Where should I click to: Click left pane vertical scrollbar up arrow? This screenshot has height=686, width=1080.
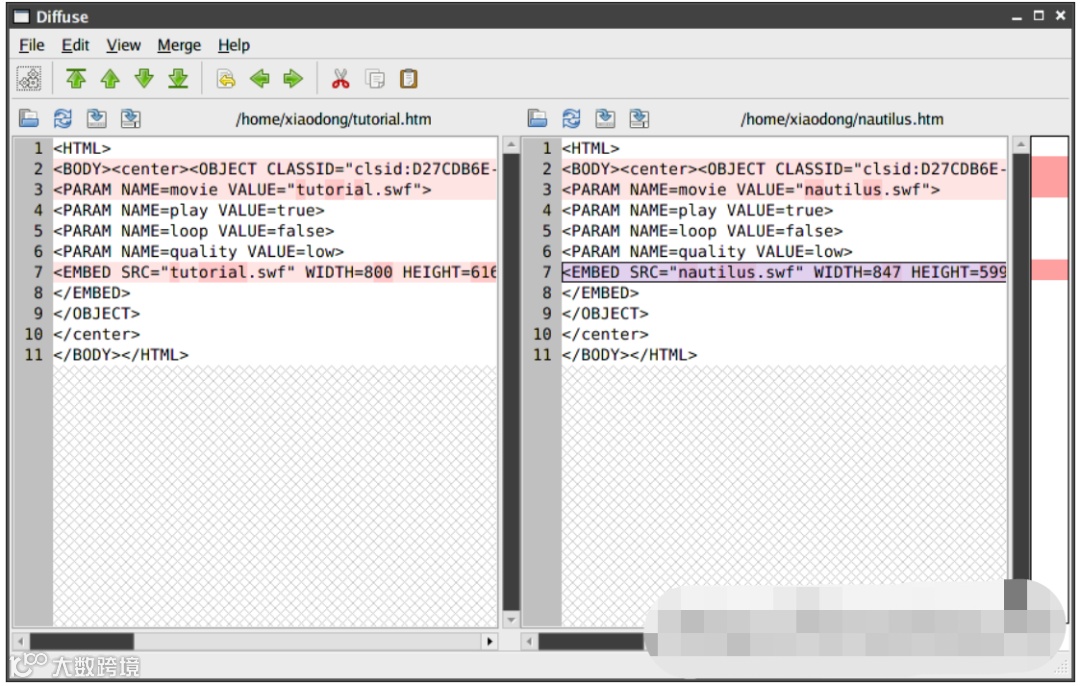[511, 145]
